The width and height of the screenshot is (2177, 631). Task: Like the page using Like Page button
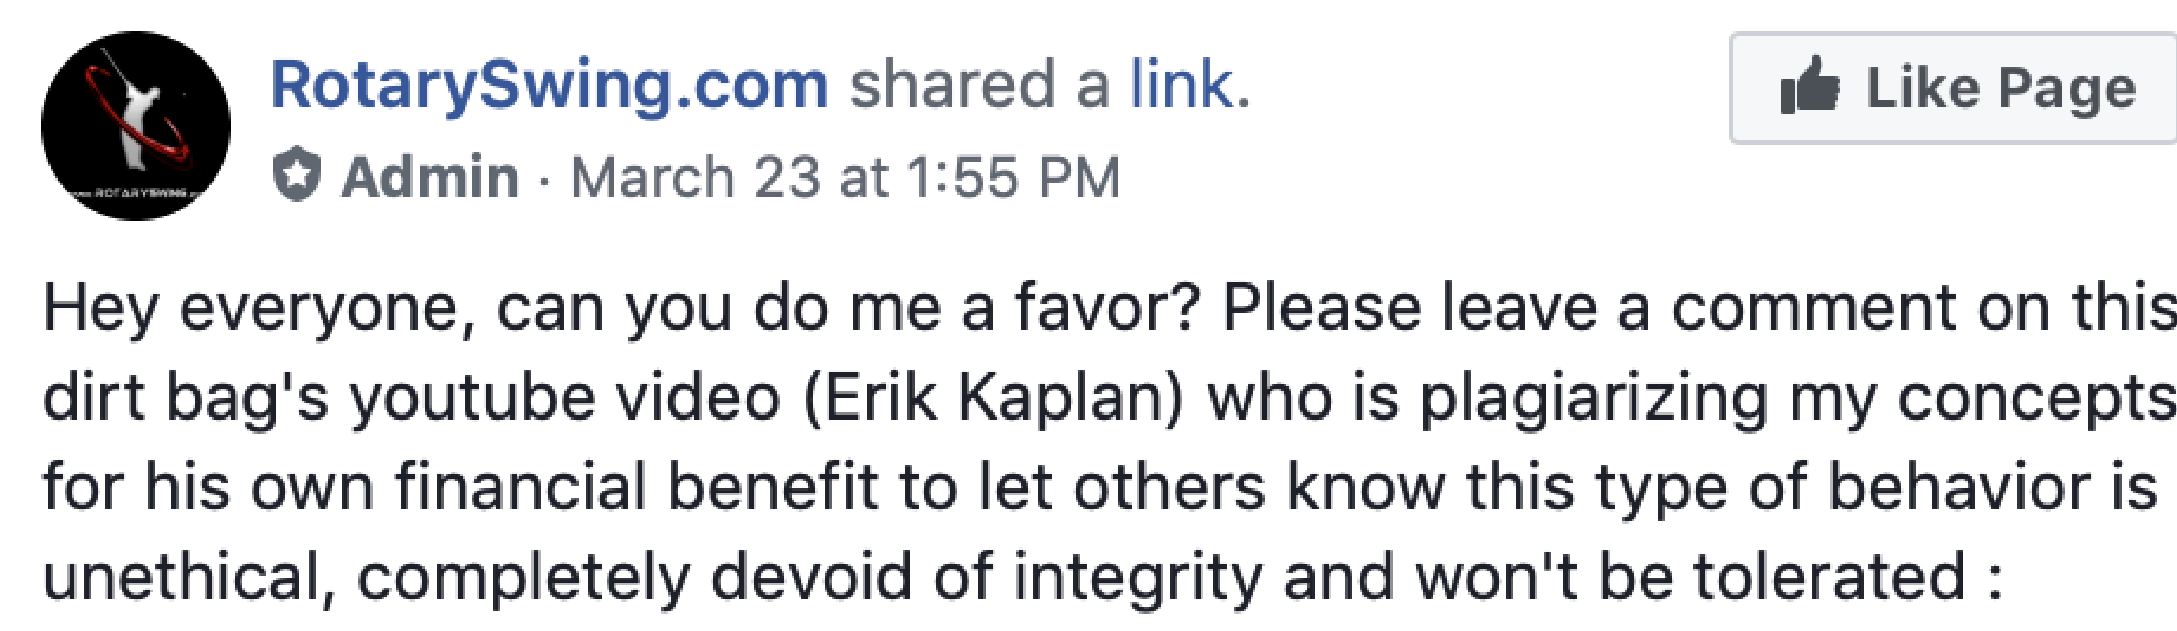point(1953,88)
